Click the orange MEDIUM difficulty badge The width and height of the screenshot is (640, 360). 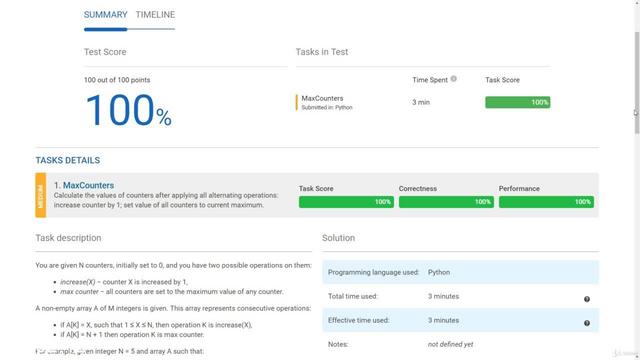click(40, 195)
